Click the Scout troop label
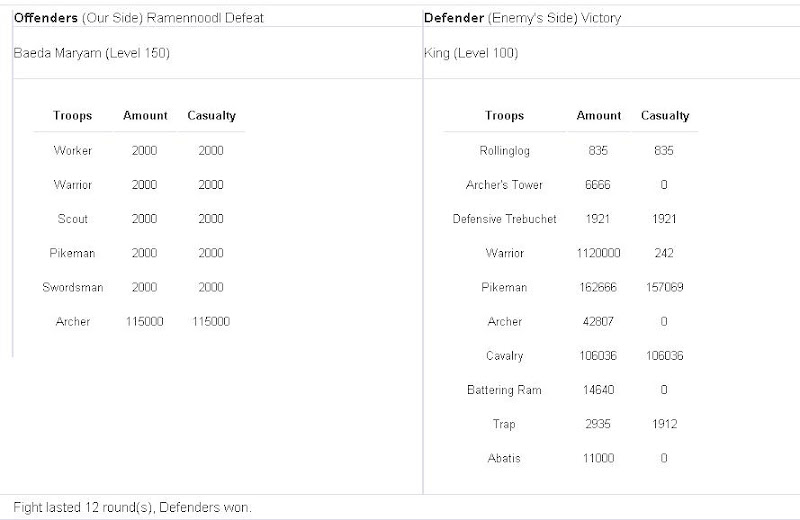 (72, 219)
